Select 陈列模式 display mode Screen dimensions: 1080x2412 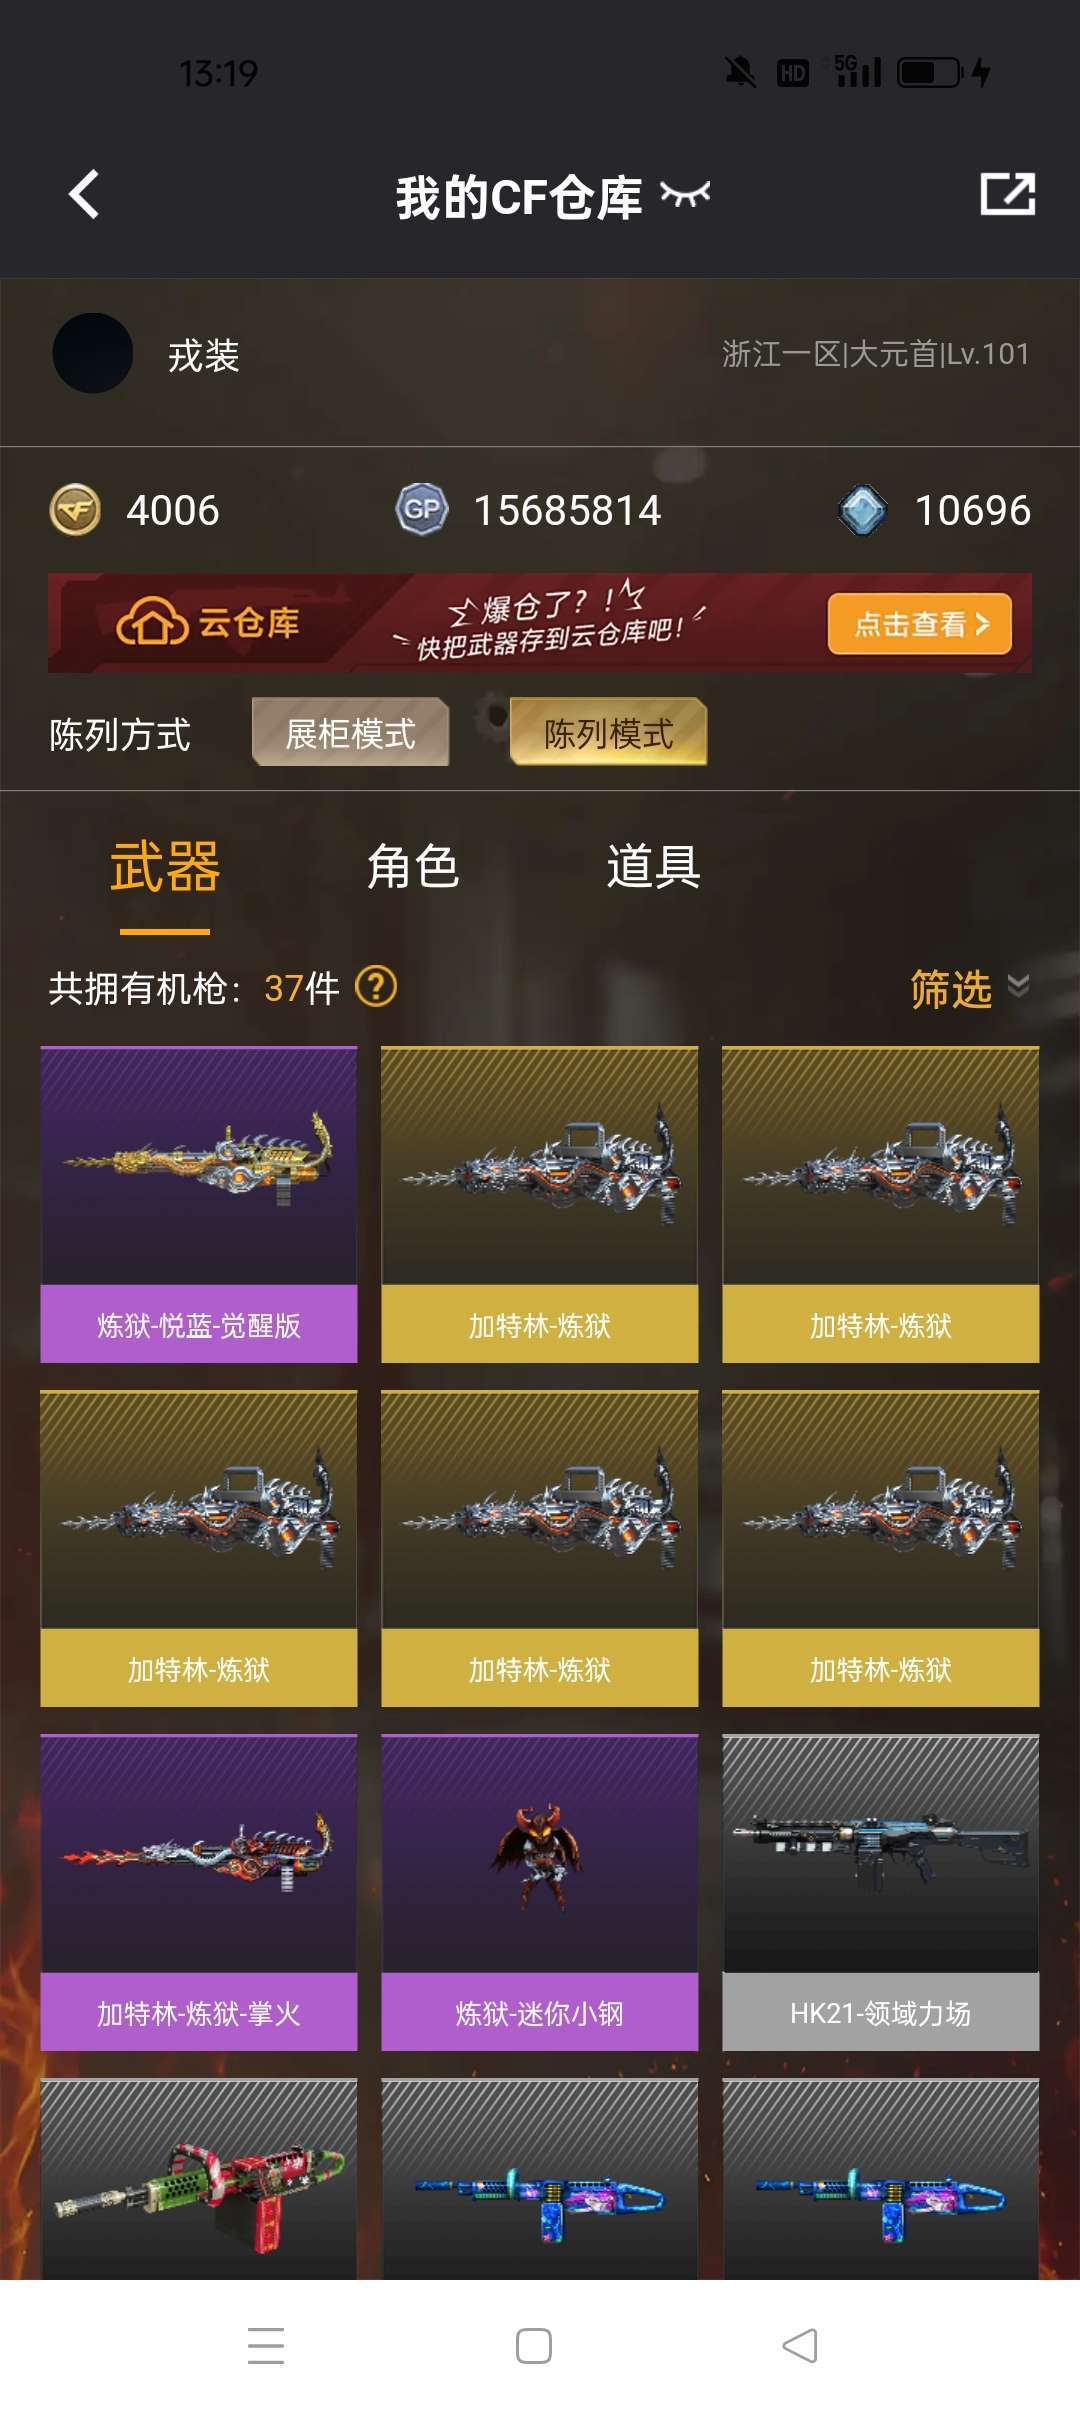click(x=608, y=732)
